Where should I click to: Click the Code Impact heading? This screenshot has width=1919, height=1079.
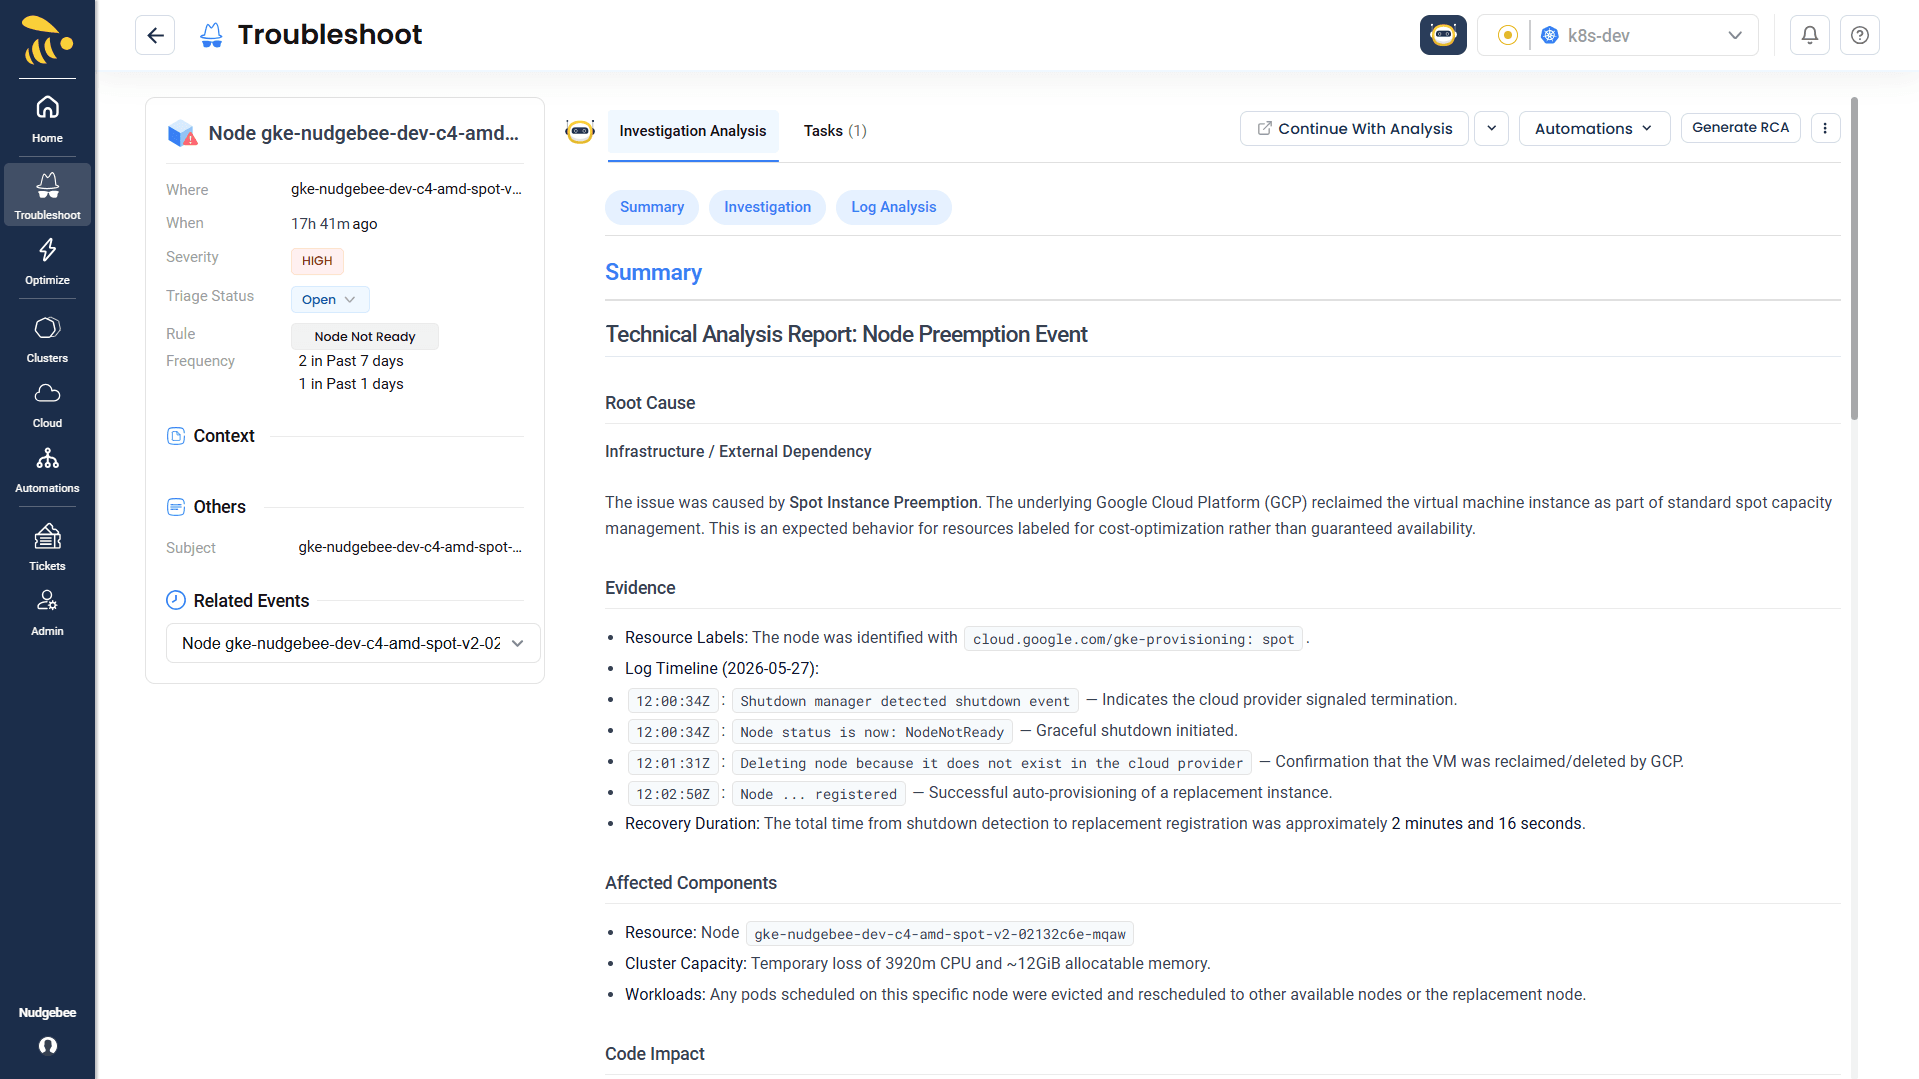(x=654, y=1054)
